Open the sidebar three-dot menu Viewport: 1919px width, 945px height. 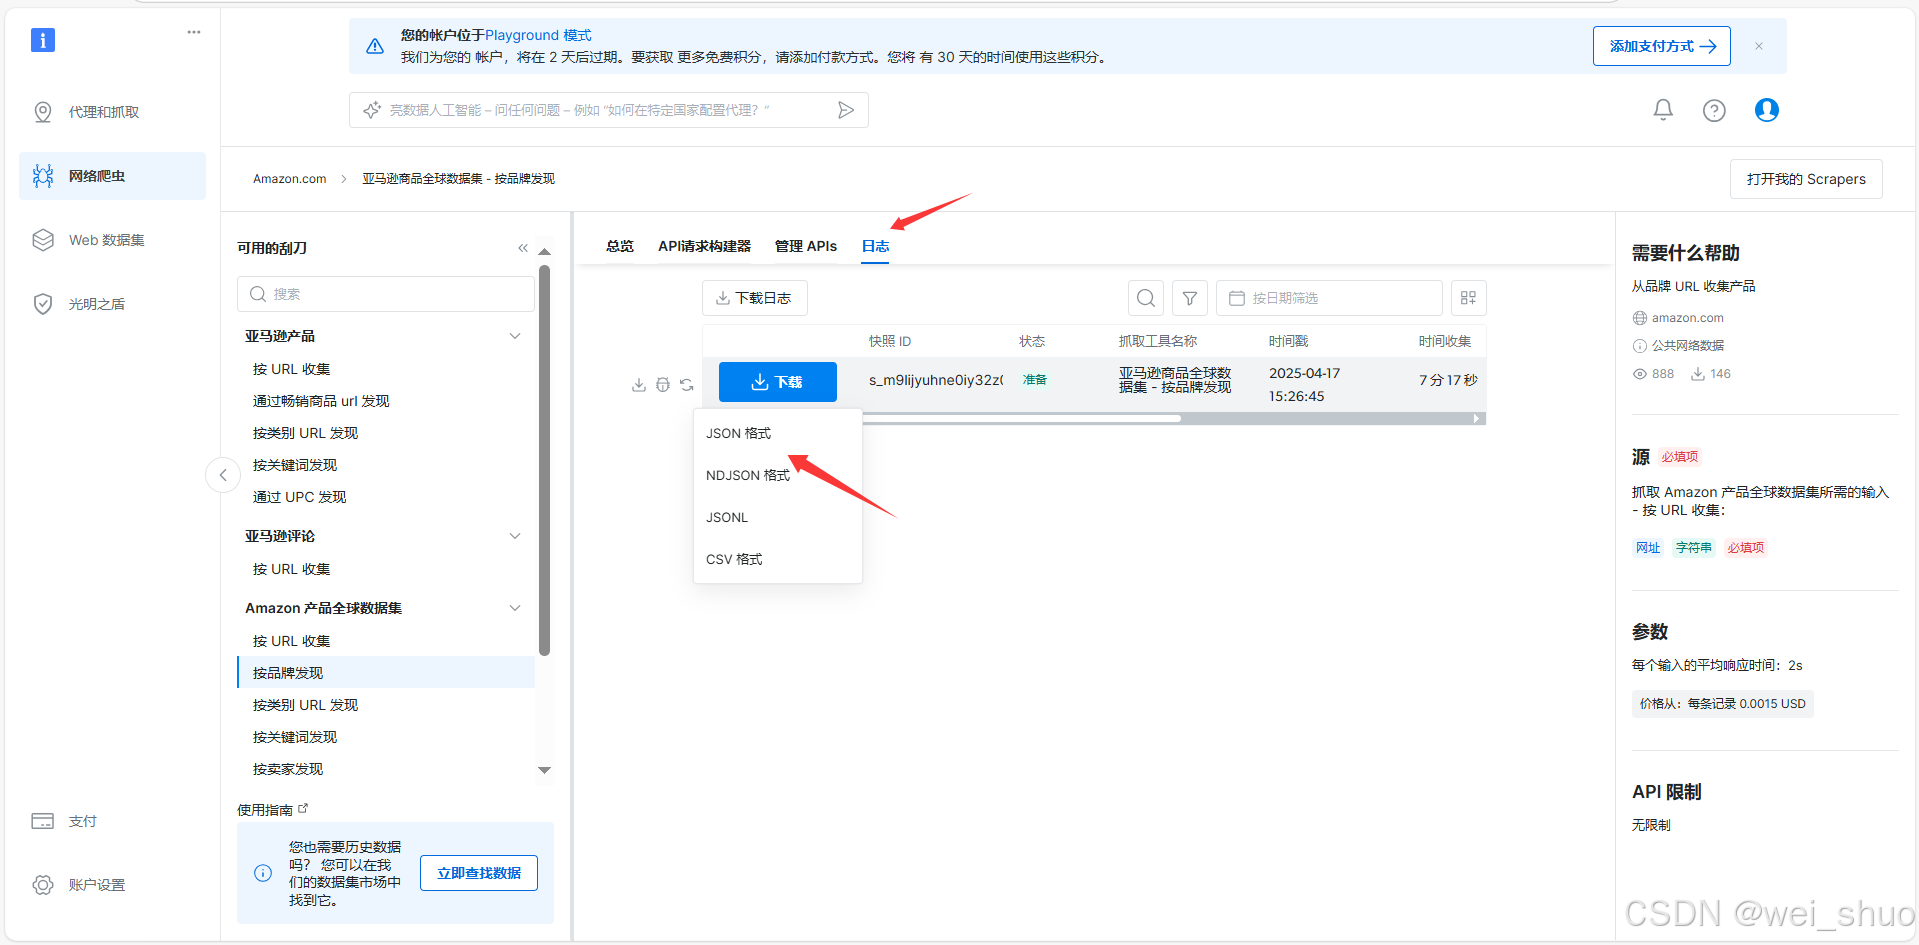(x=194, y=32)
